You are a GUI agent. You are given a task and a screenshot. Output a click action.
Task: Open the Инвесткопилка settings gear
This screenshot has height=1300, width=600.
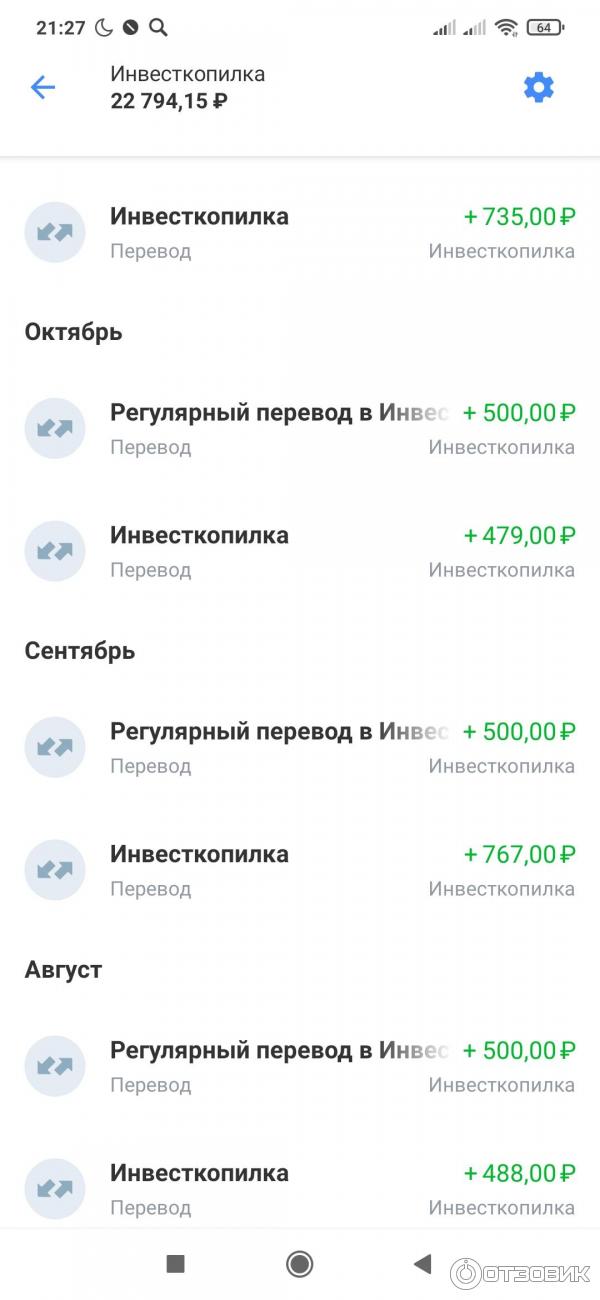pos(539,87)
